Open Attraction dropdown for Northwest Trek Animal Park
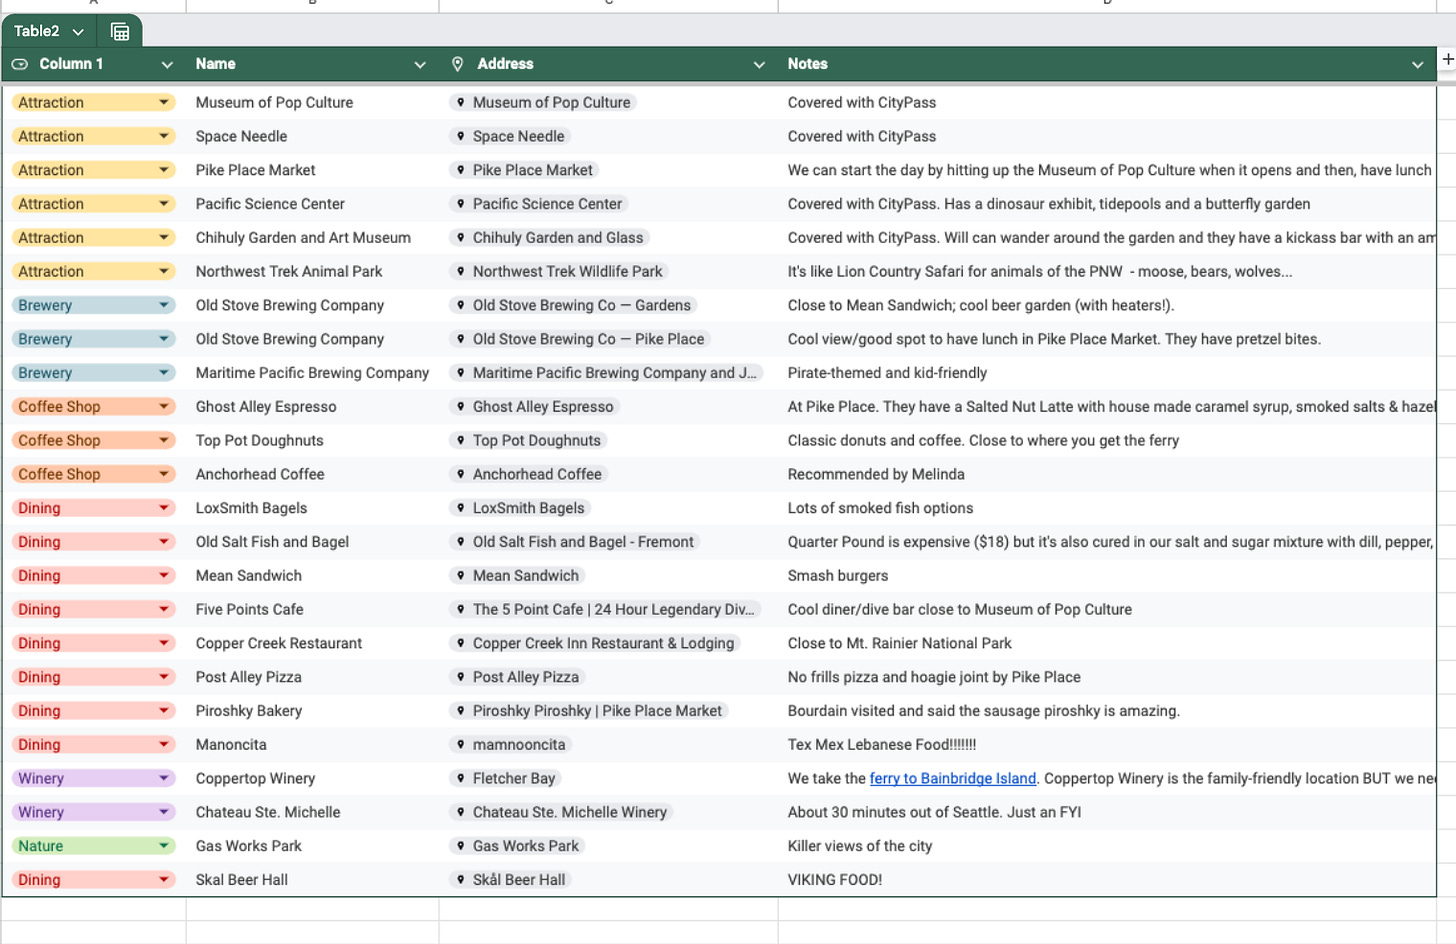Viewport: 1456px width, 944px height. (164, 271)
